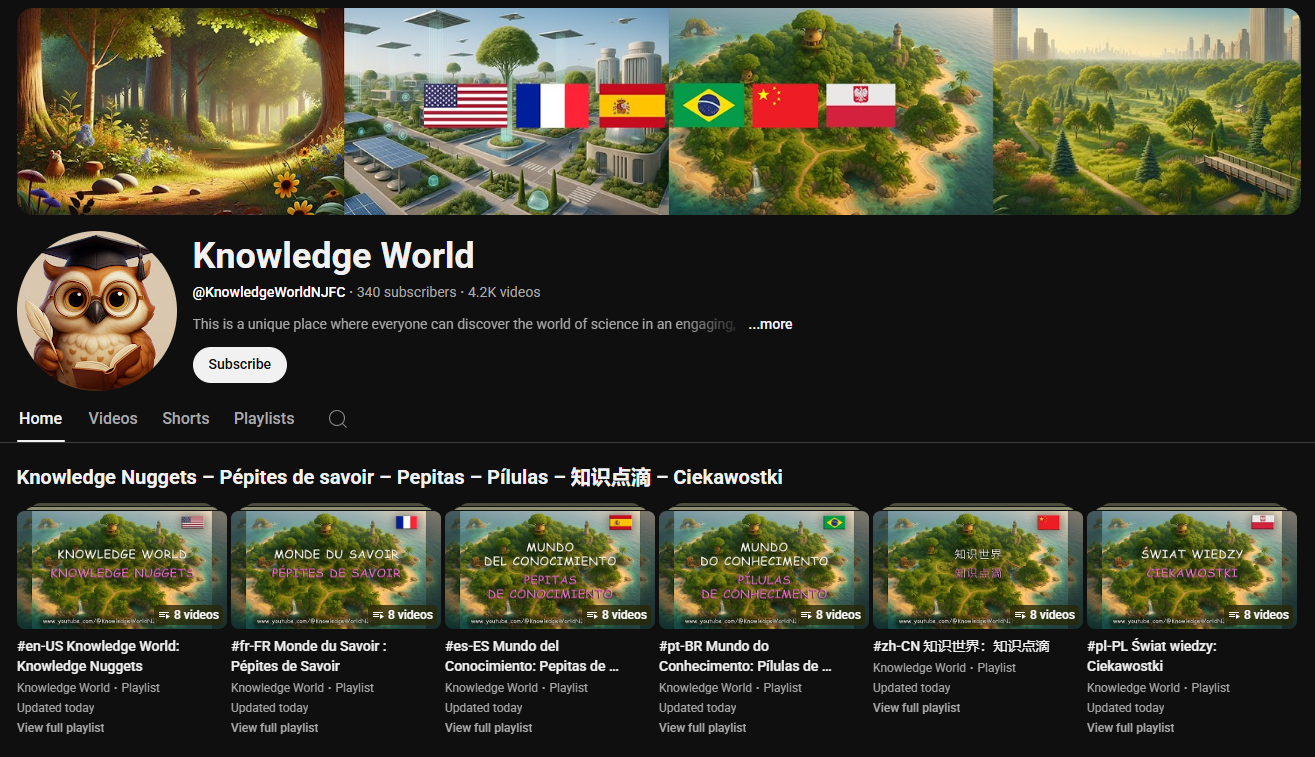
Task: Click the USA flag in the banner
Action: tap(466, 106)
